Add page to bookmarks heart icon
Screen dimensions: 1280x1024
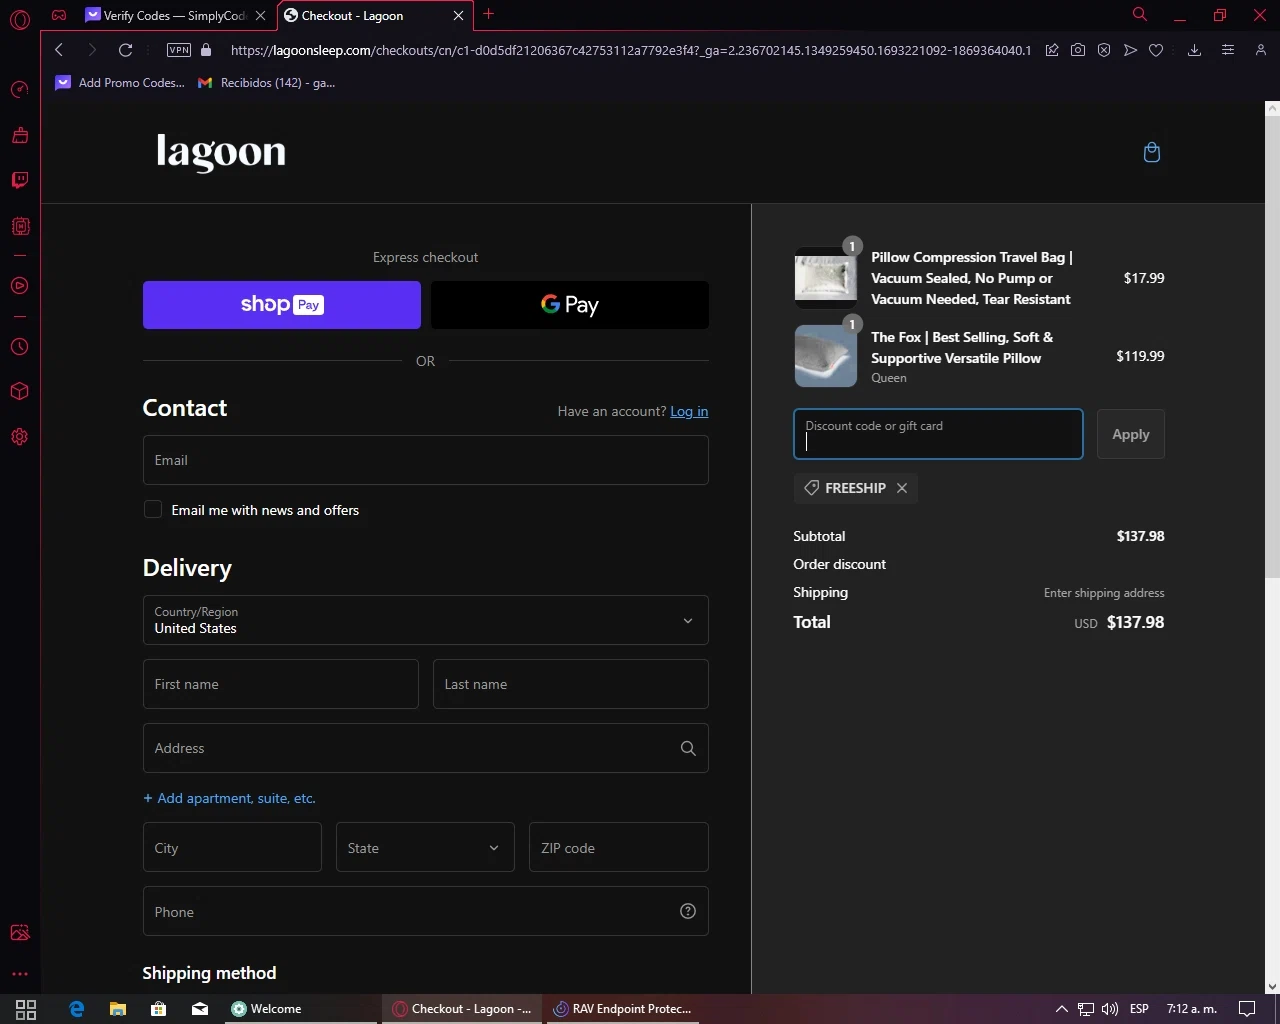coord(1156,50)
